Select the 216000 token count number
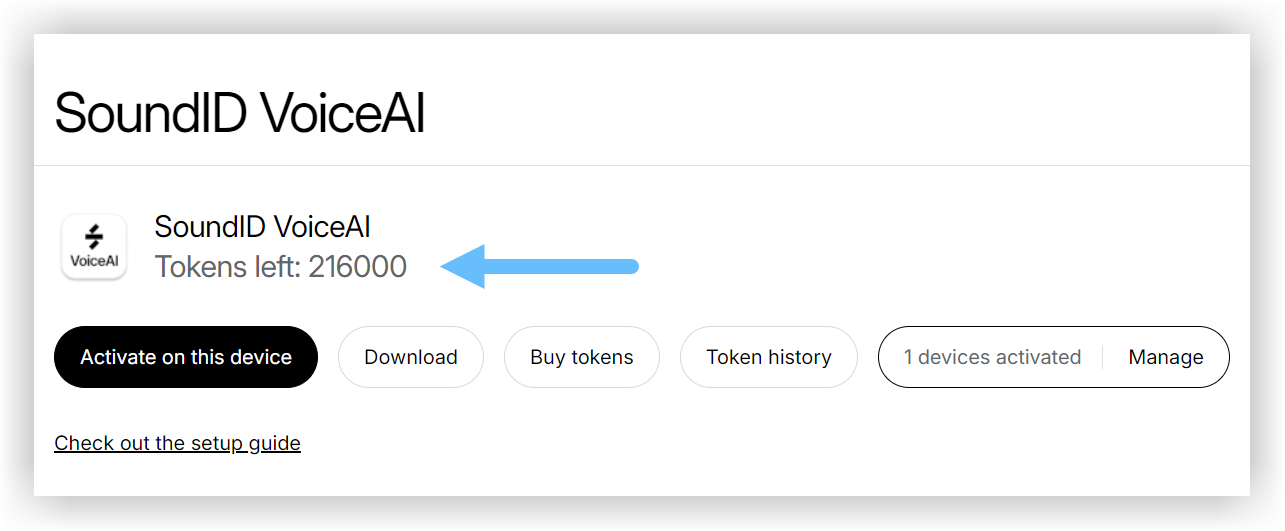 [x=358, y=267]
